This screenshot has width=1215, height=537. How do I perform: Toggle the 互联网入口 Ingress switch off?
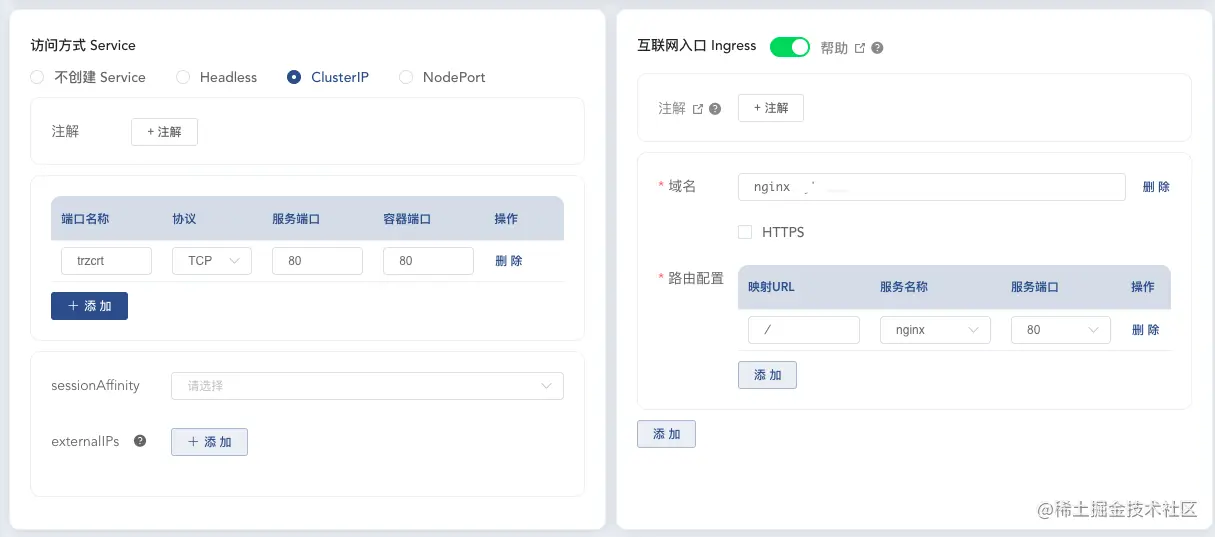pos(789,47)
